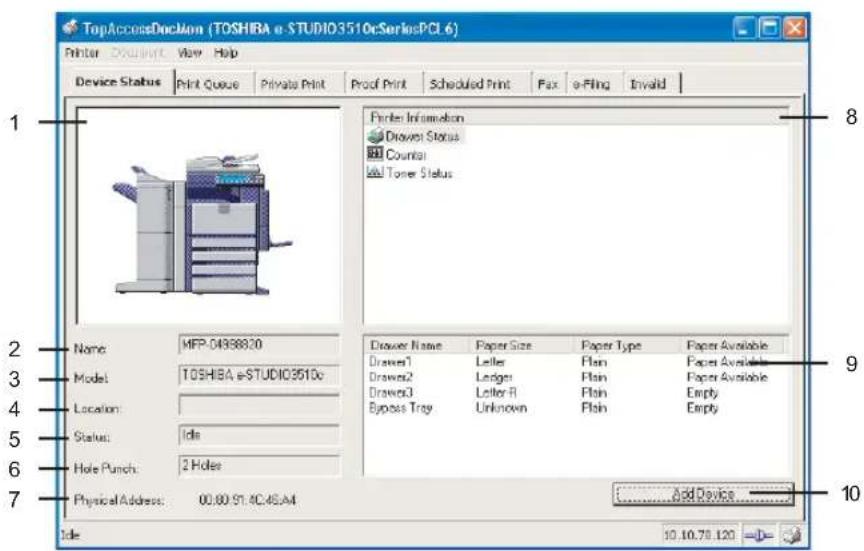Click the Ledger paper size cell
The image size is (864, 551).
pyautogui.click(x=494, y=377)
